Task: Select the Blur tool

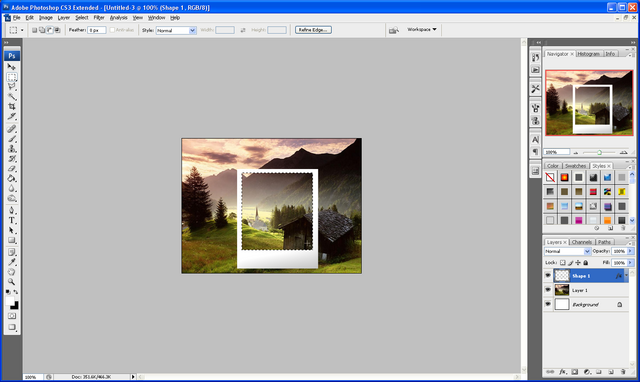Action: pyautogui.click(x=11, y=188)
